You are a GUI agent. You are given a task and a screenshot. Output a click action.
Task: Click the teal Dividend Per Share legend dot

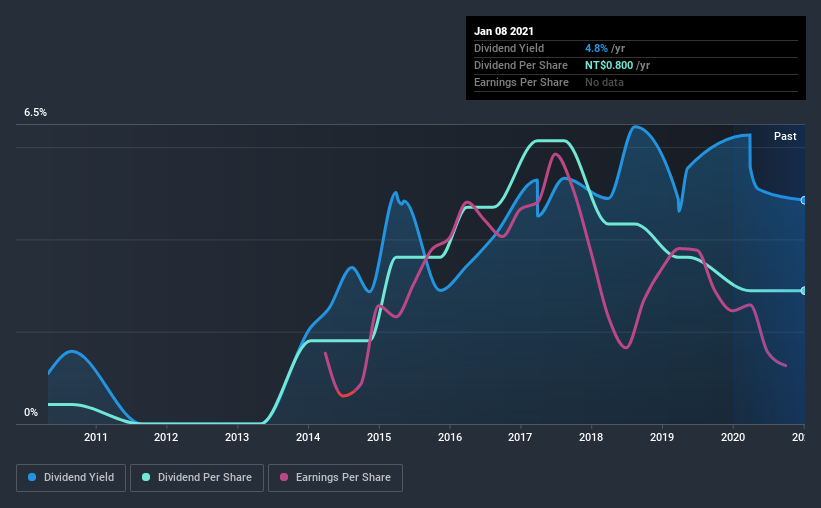click(x=146, y=477)
